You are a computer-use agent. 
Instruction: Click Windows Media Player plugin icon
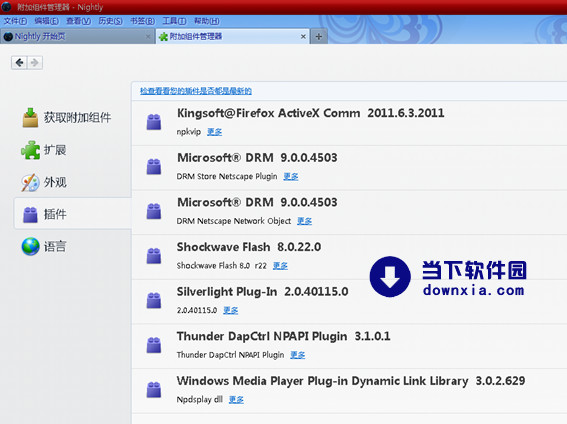tap(154, 390)
